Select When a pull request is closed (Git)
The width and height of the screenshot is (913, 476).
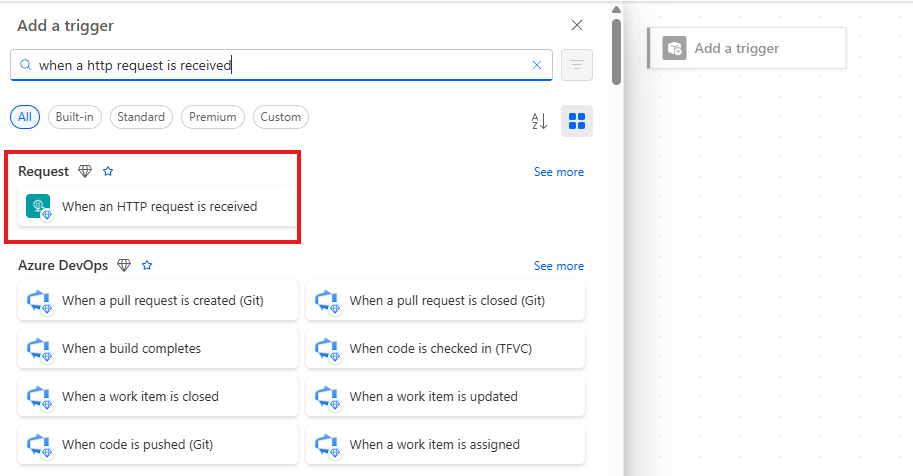[x=445, y=300]
